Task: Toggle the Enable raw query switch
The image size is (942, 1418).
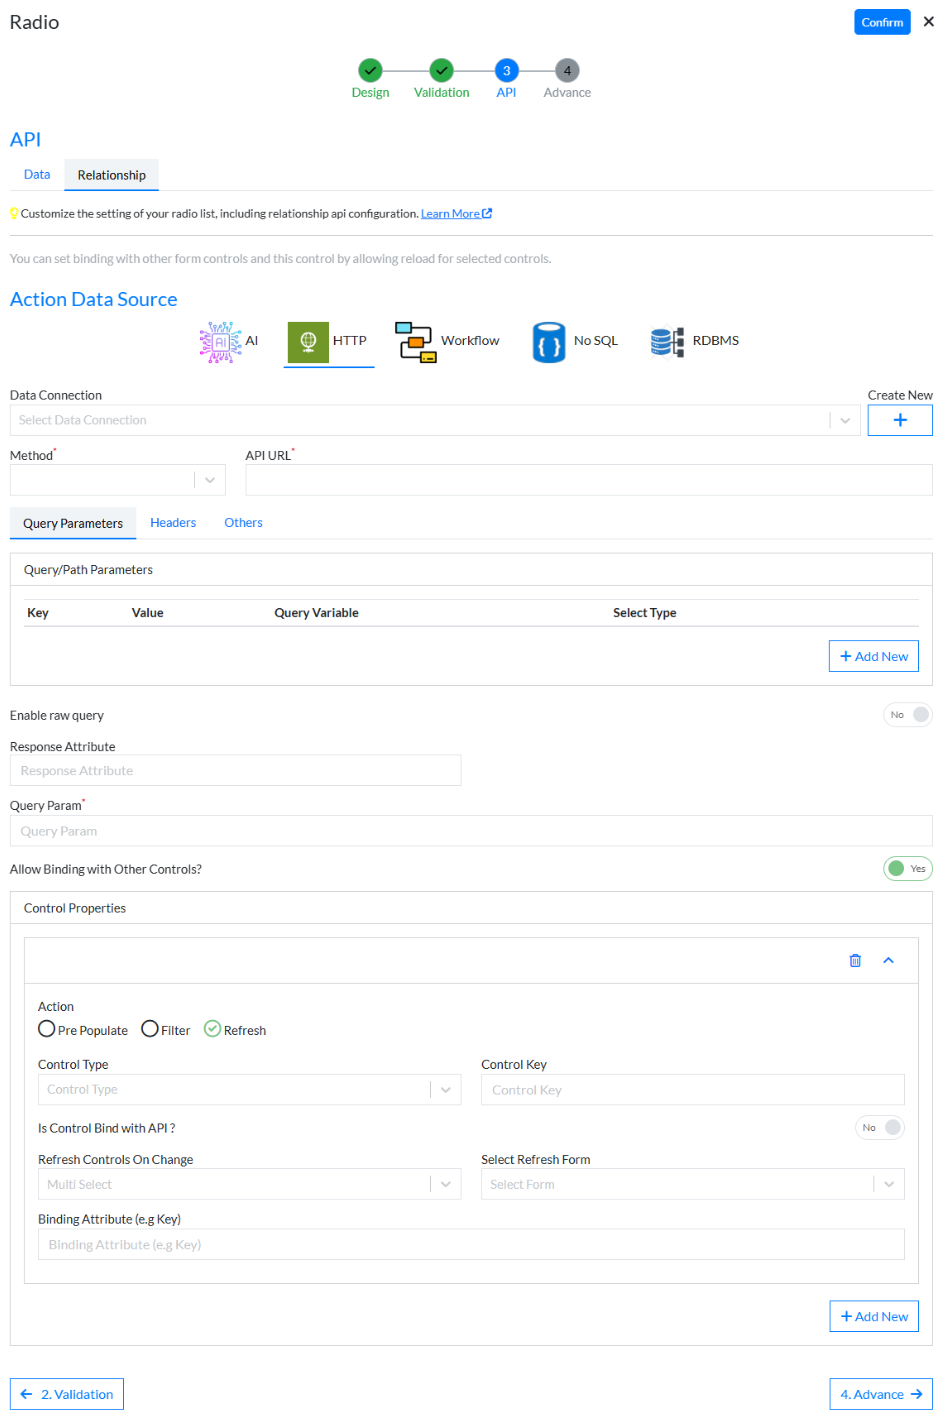Action: [907, 715]
